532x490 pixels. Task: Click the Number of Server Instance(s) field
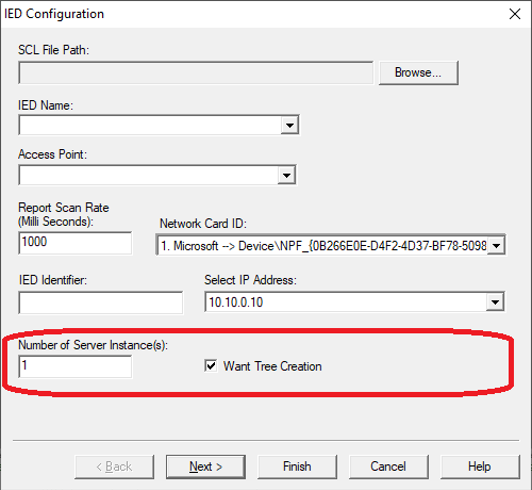click(x=75, y=366)
